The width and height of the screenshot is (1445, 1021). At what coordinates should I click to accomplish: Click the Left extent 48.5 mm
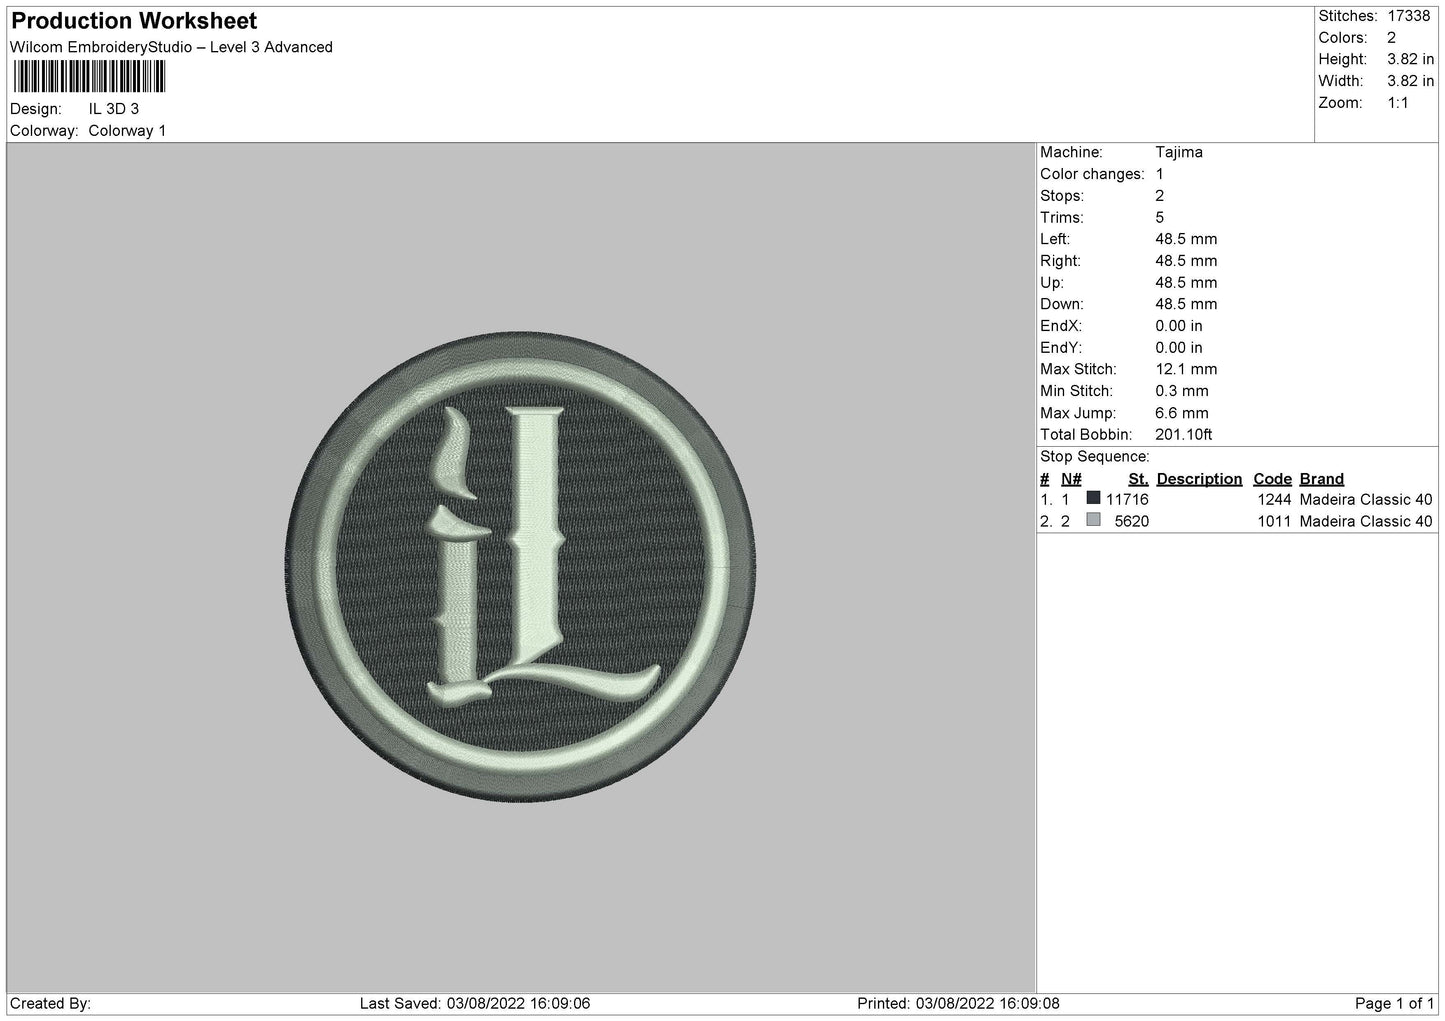(x=1186, y=239)
